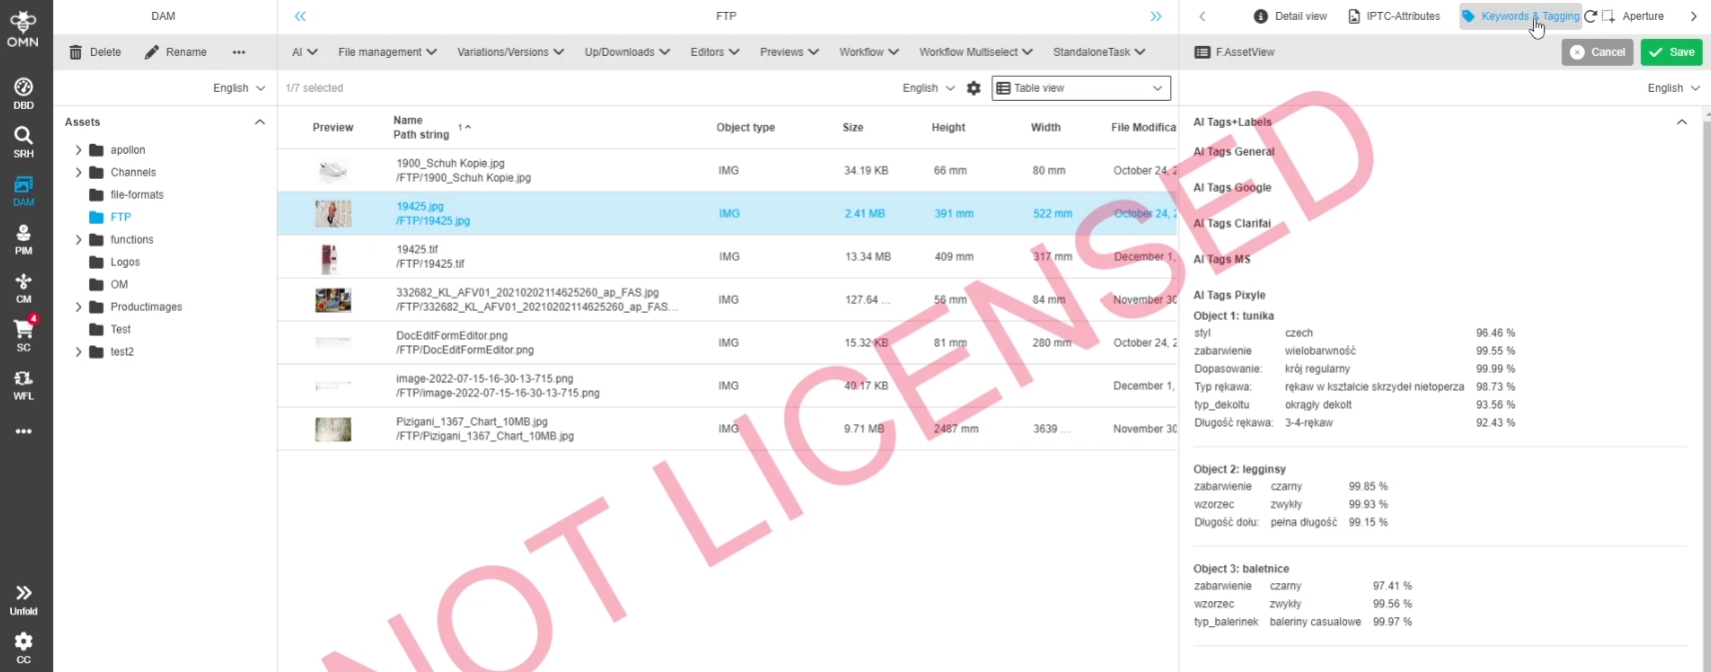Open the sidebar more options dots
Viewport: 1711px width, 672px height.
(23, 432)
